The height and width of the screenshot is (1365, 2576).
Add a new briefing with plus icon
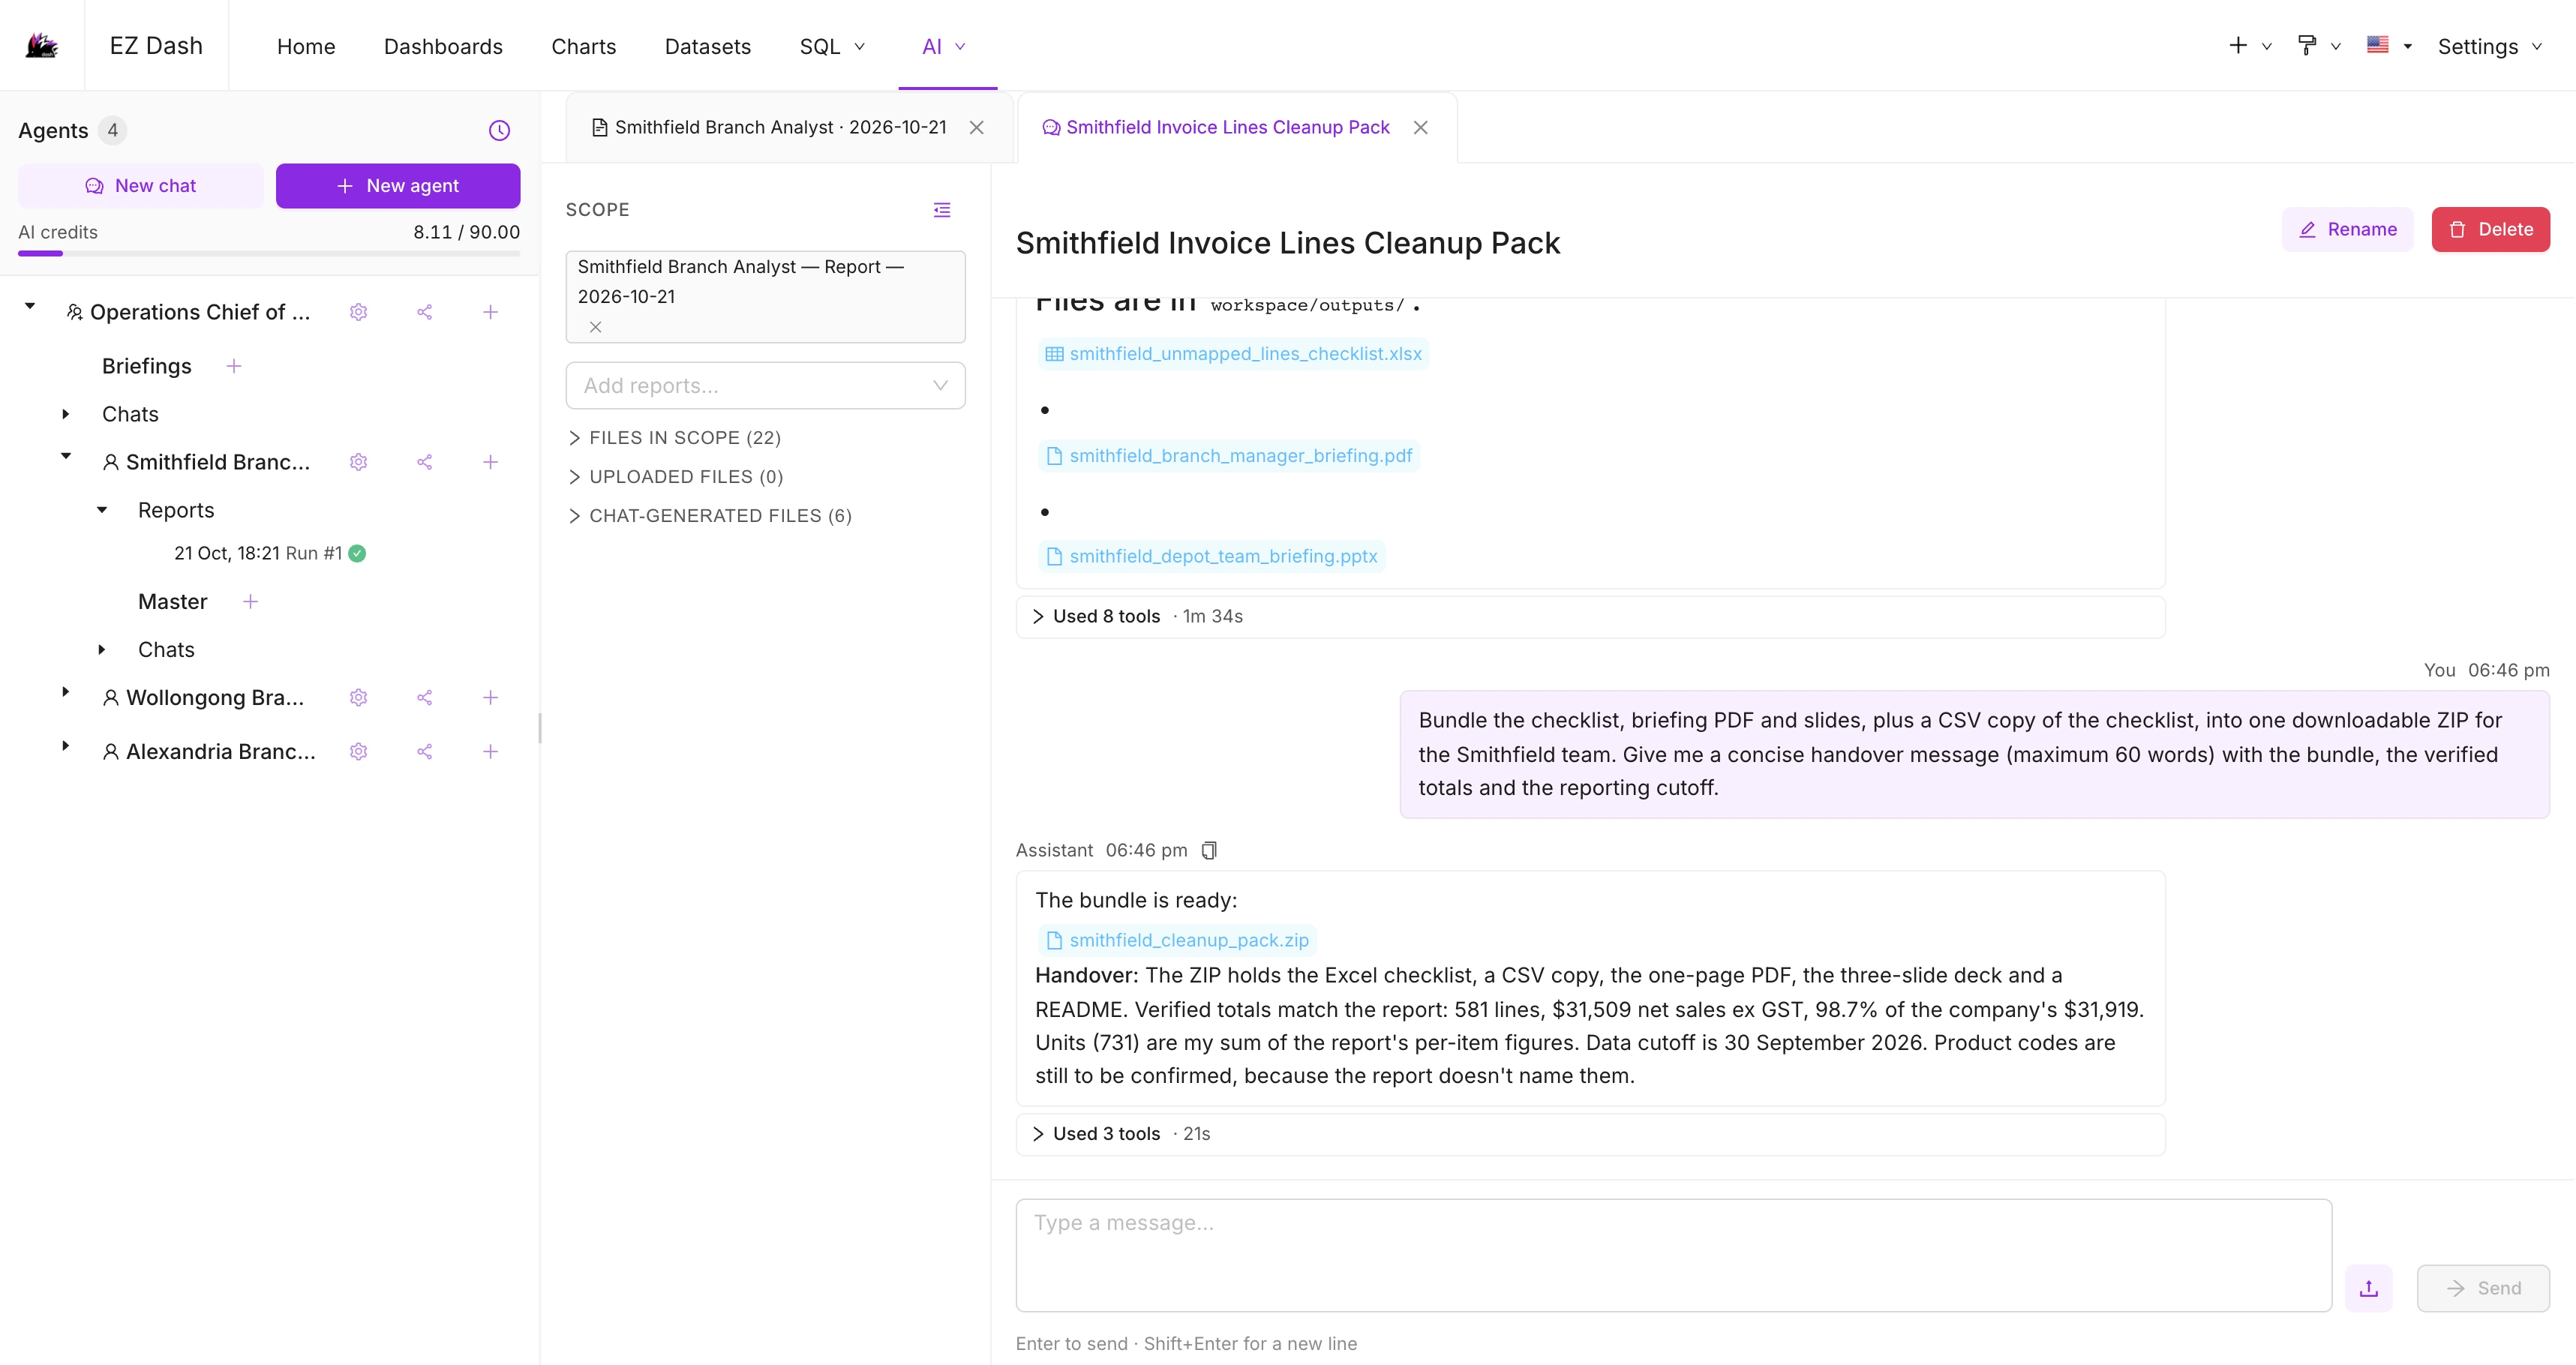[x=234, y=366]
